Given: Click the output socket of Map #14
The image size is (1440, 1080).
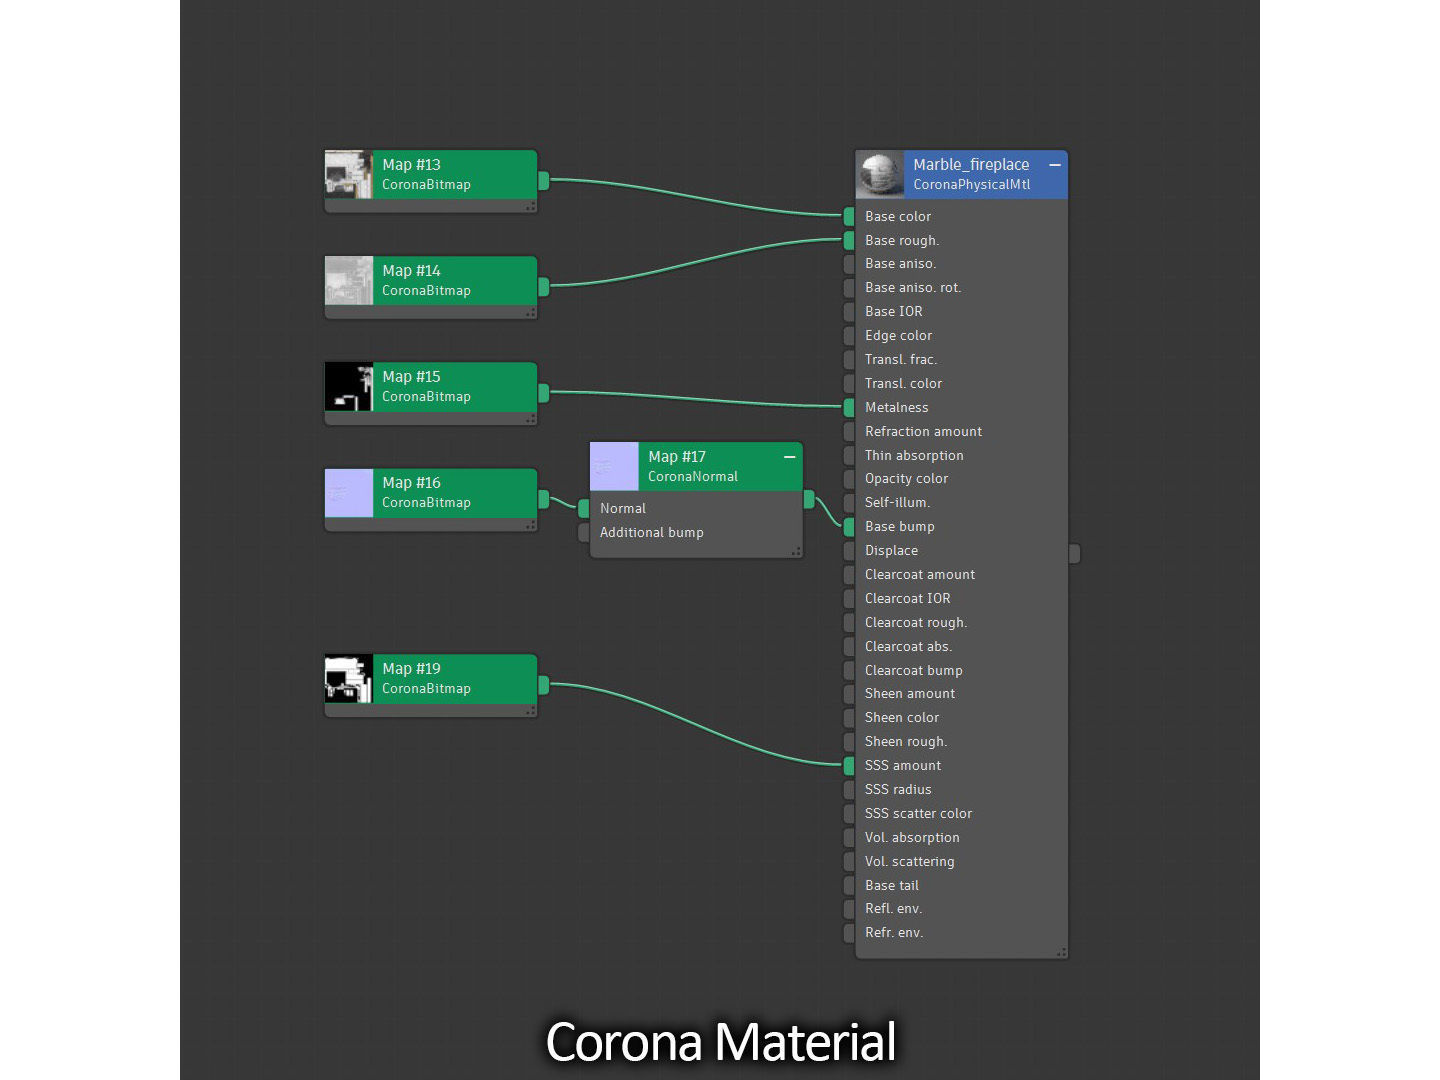Looking at the screenshot, I should [x=544, y=287].
